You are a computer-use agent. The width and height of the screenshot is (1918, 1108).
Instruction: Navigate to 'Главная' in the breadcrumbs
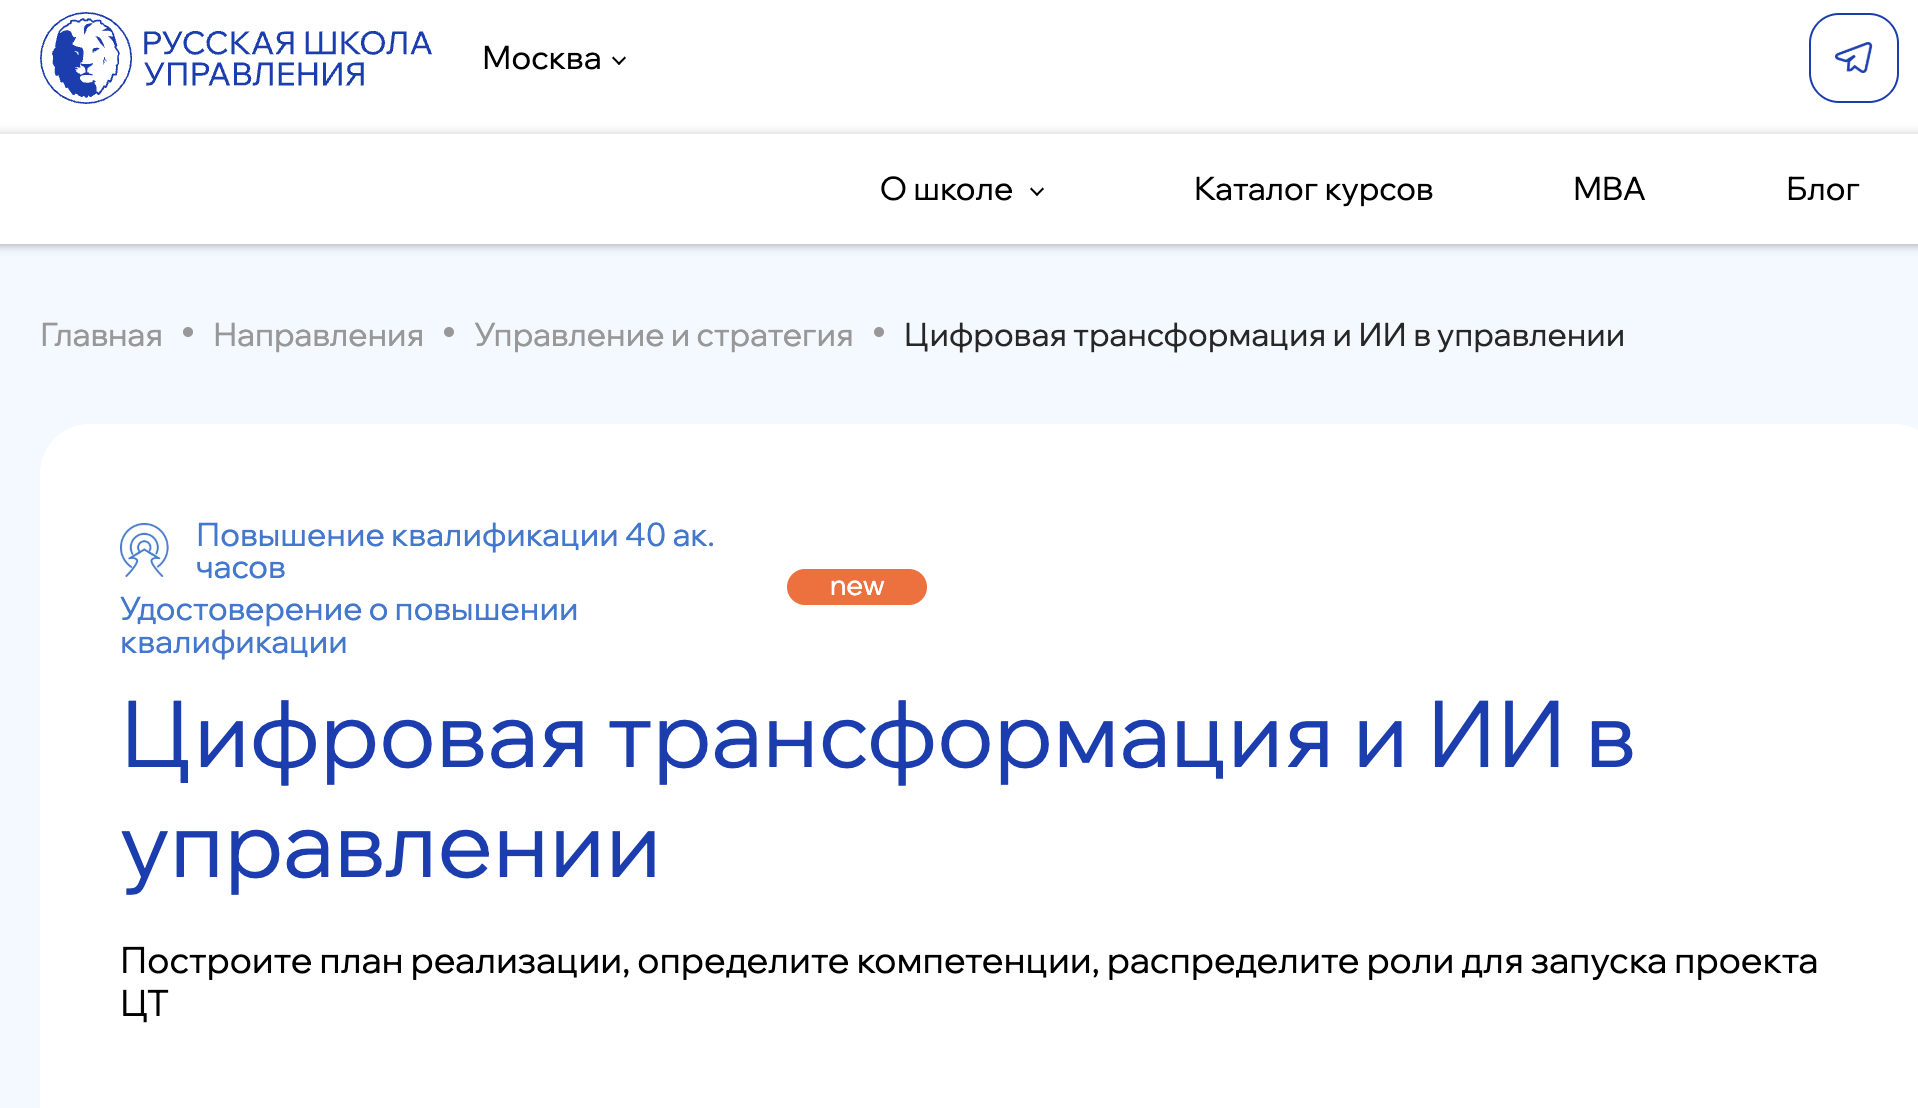click(x=101, y=335)
